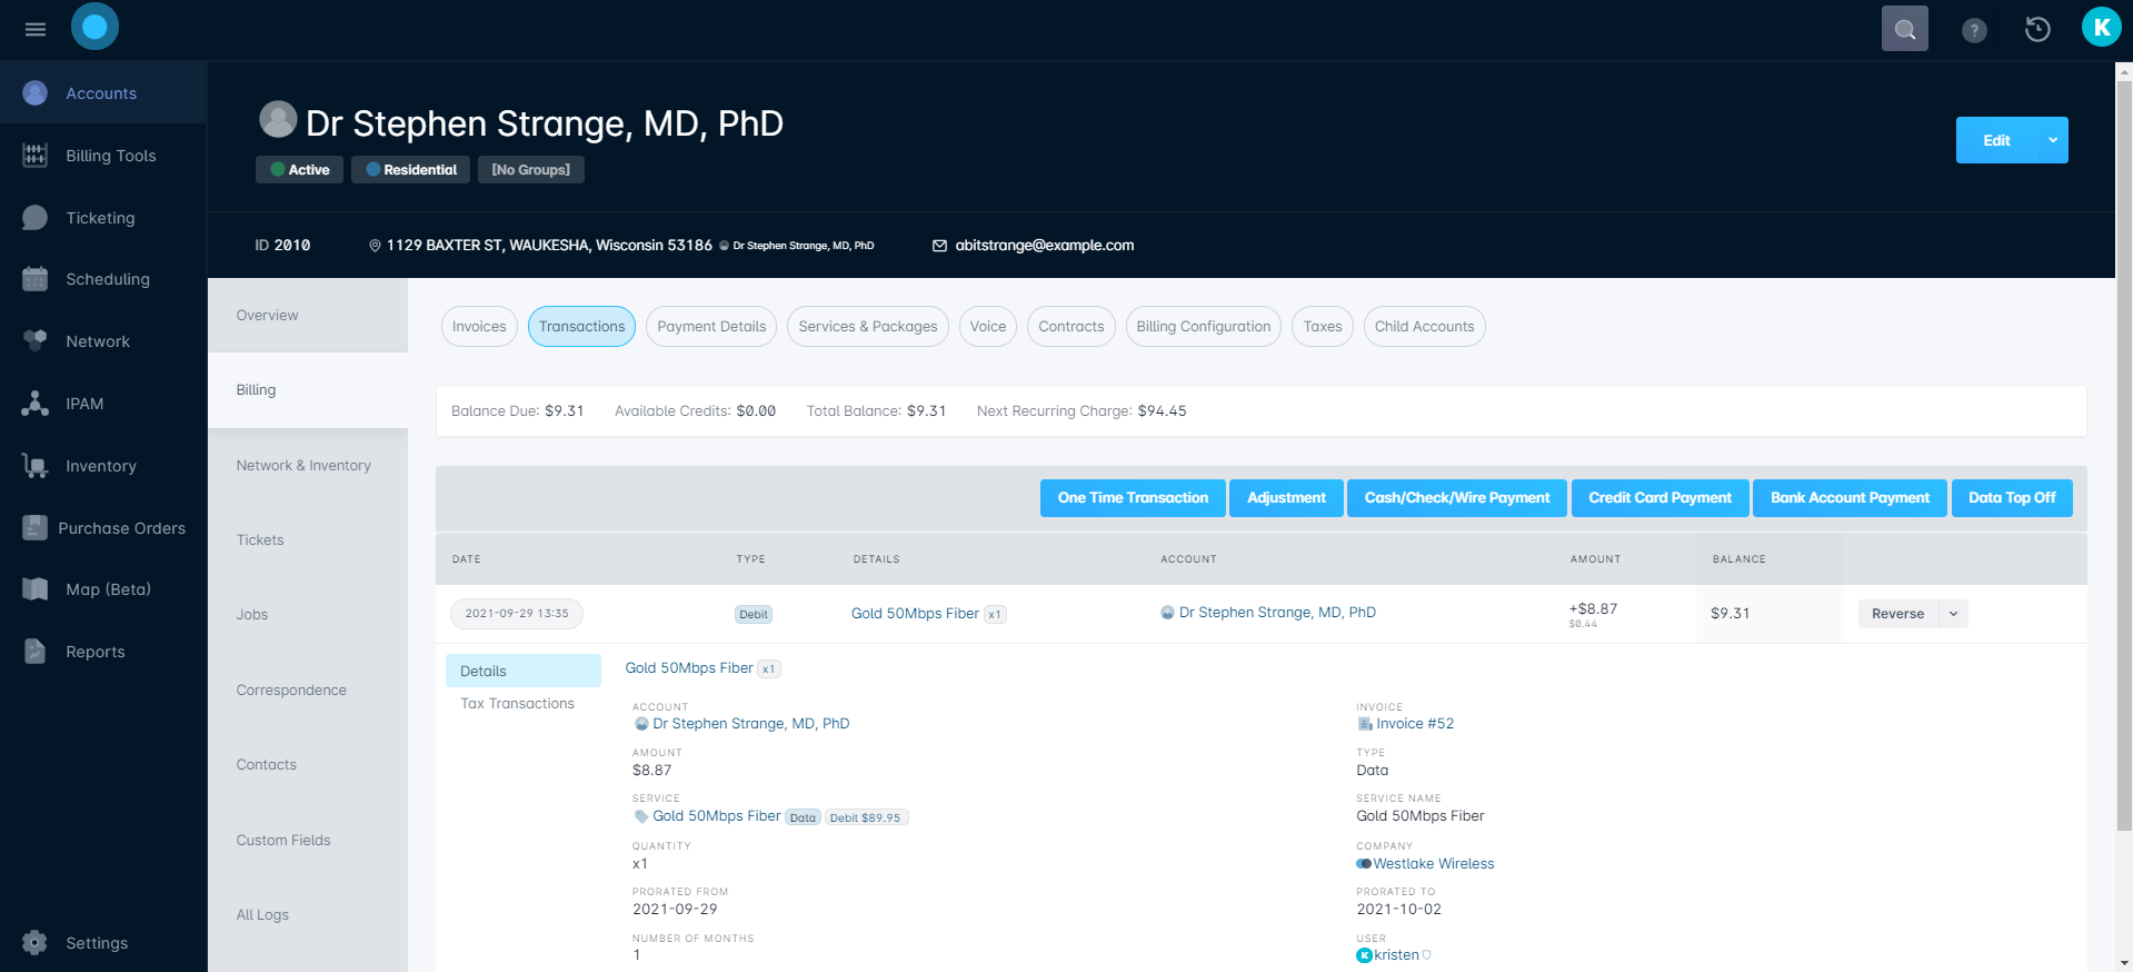
Task: Click the Billing Tools abacus icon
Action: point(35,155)
